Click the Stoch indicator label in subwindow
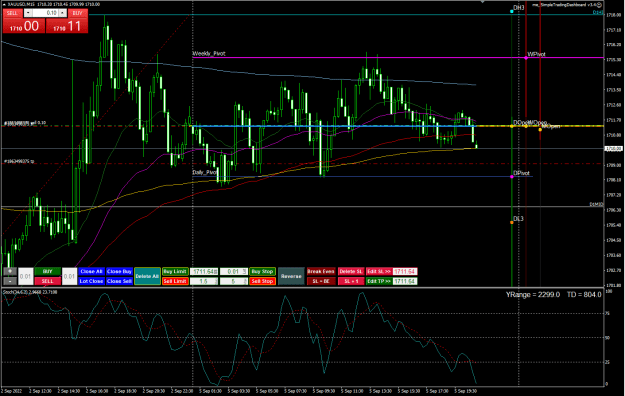625x396 pixels. coord(30,292)
